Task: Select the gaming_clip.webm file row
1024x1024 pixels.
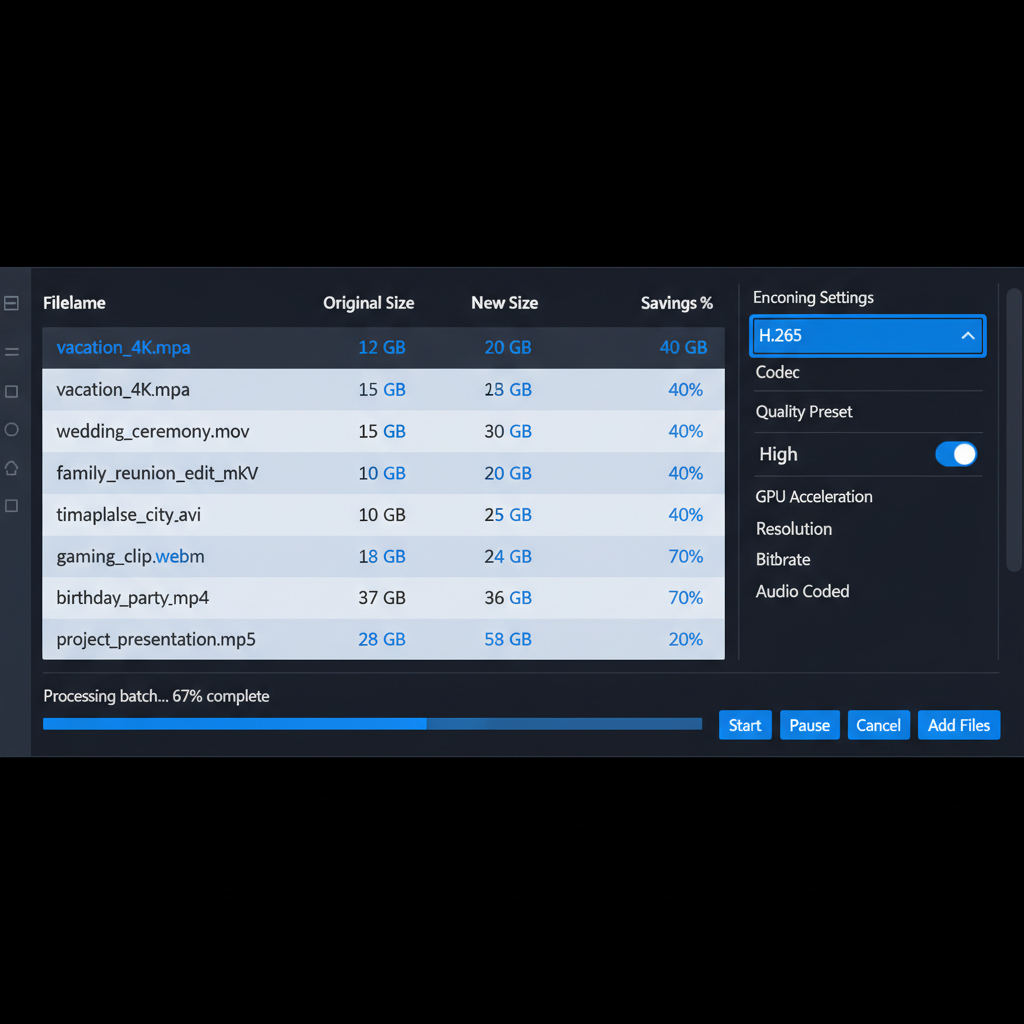Action: (x=383, y=557)
